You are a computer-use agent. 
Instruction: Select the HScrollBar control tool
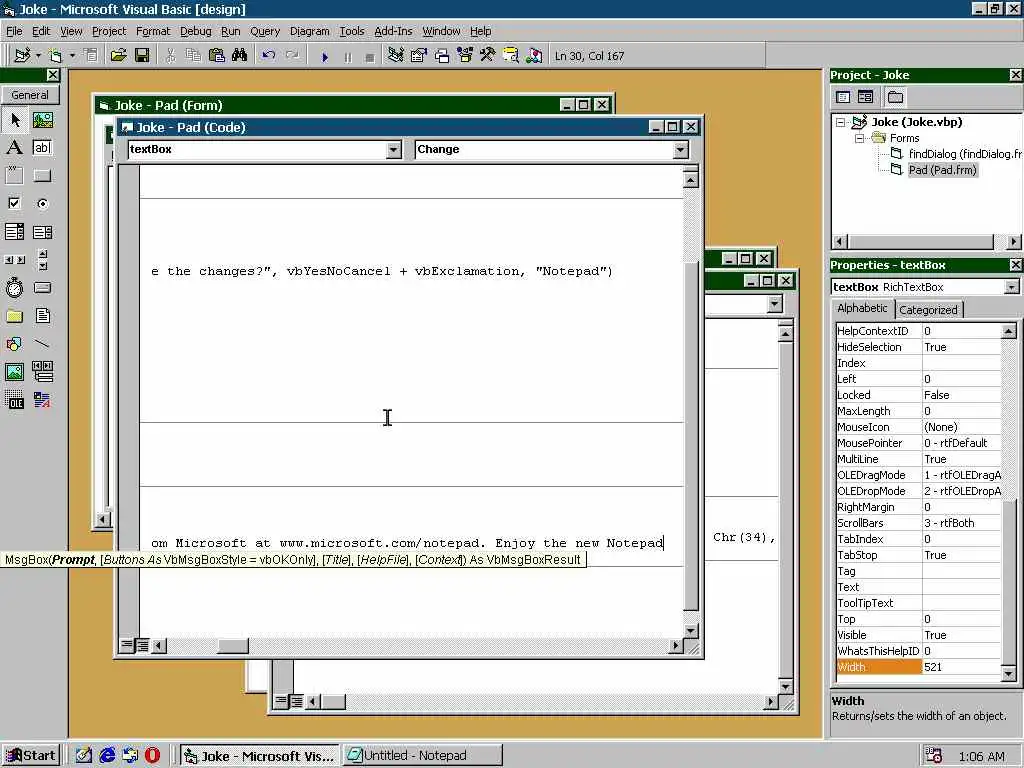14,260
